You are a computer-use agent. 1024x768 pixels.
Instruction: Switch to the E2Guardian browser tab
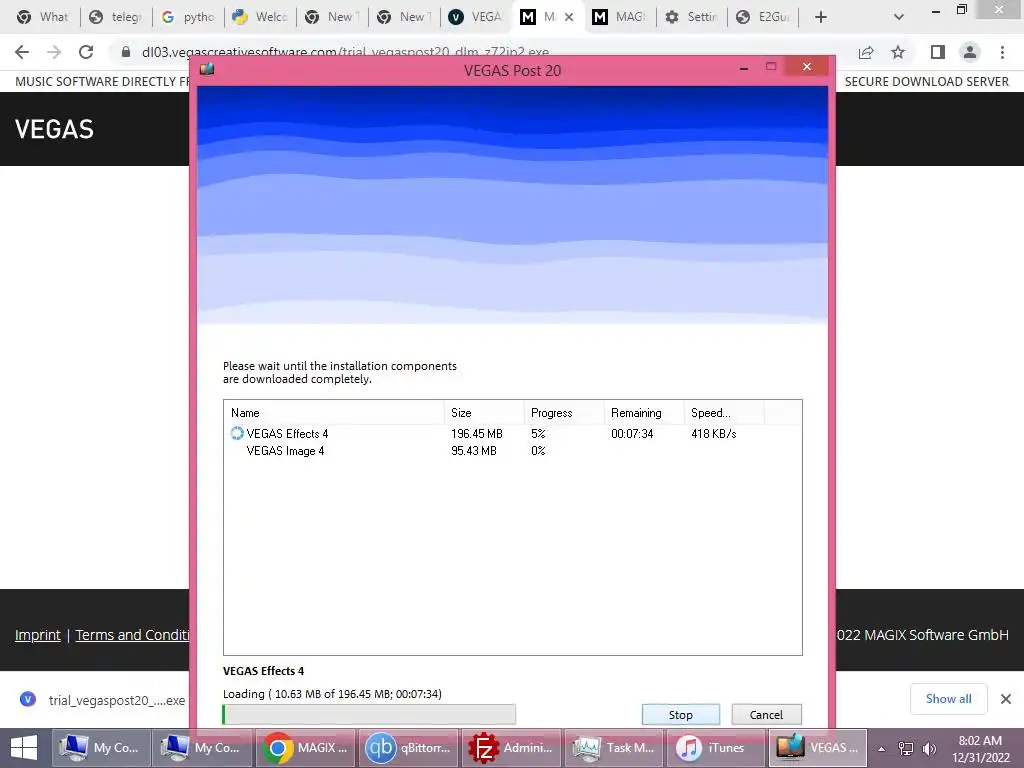coord(763,17)
